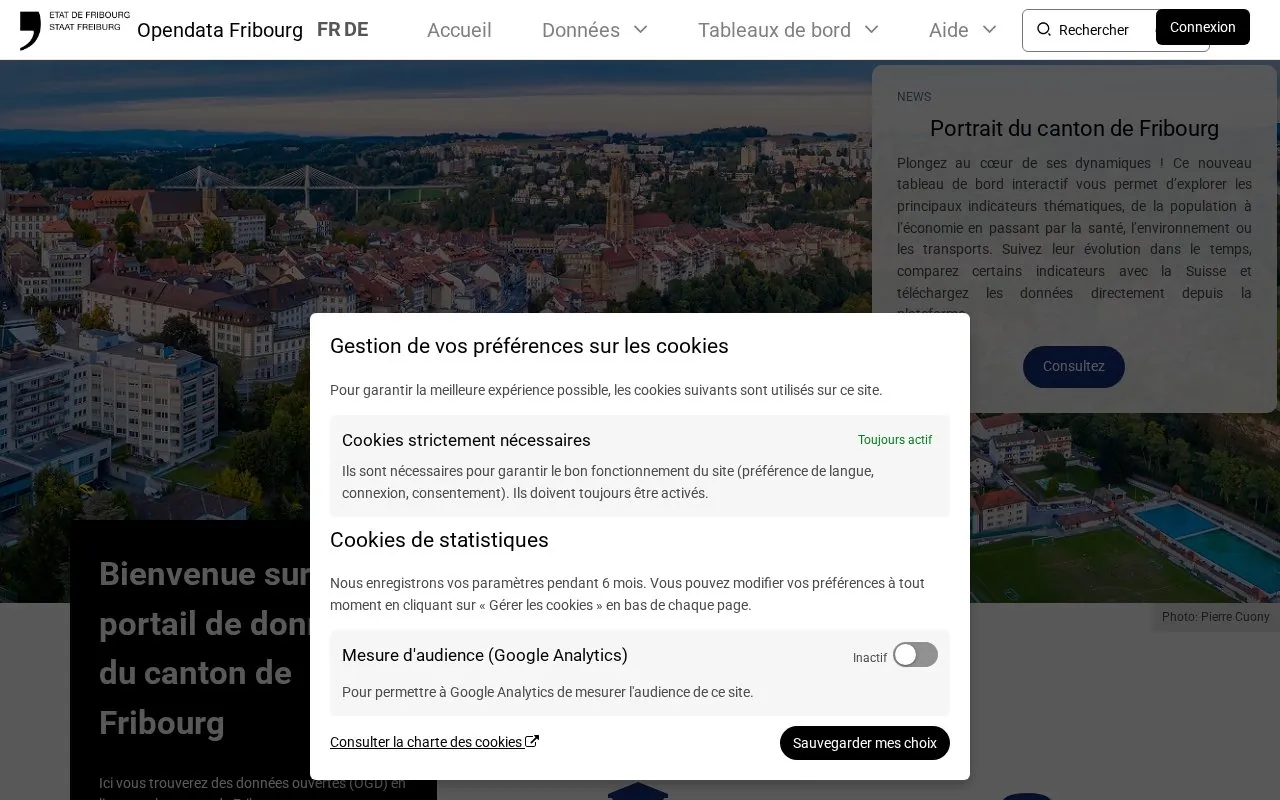Click the Consultez news button
This screenshot has height=800, width=1280.
pos(1074,367)
